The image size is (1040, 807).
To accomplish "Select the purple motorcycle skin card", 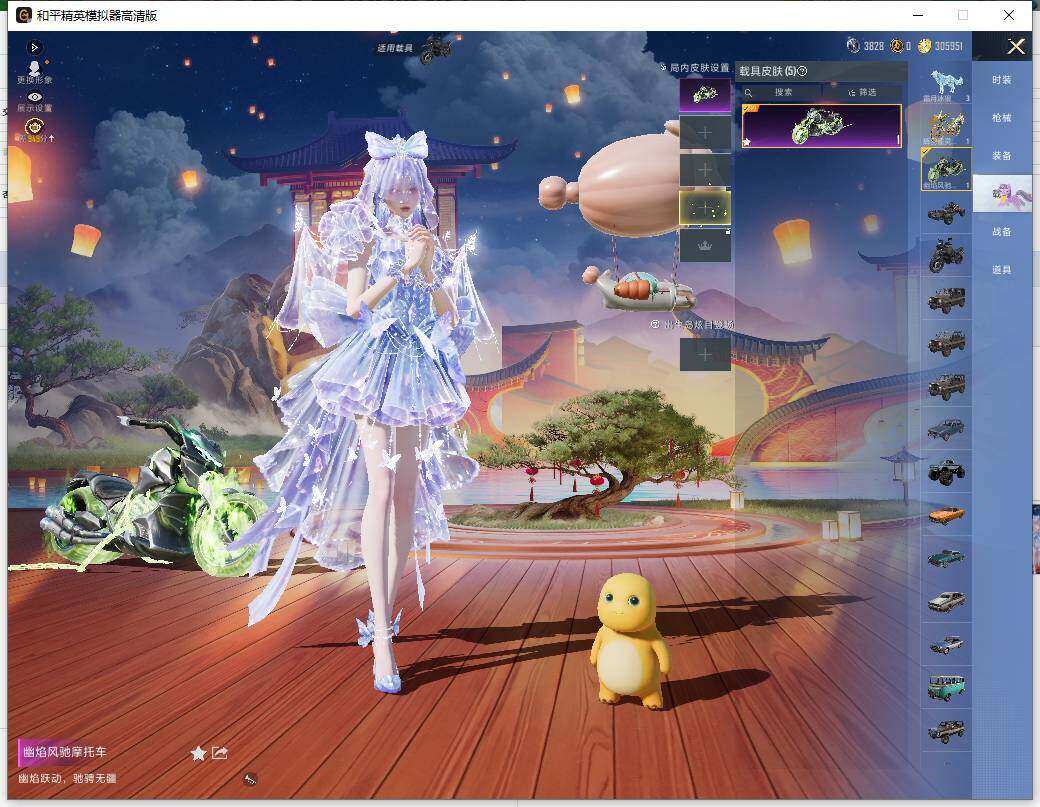I will coord(821,125).
